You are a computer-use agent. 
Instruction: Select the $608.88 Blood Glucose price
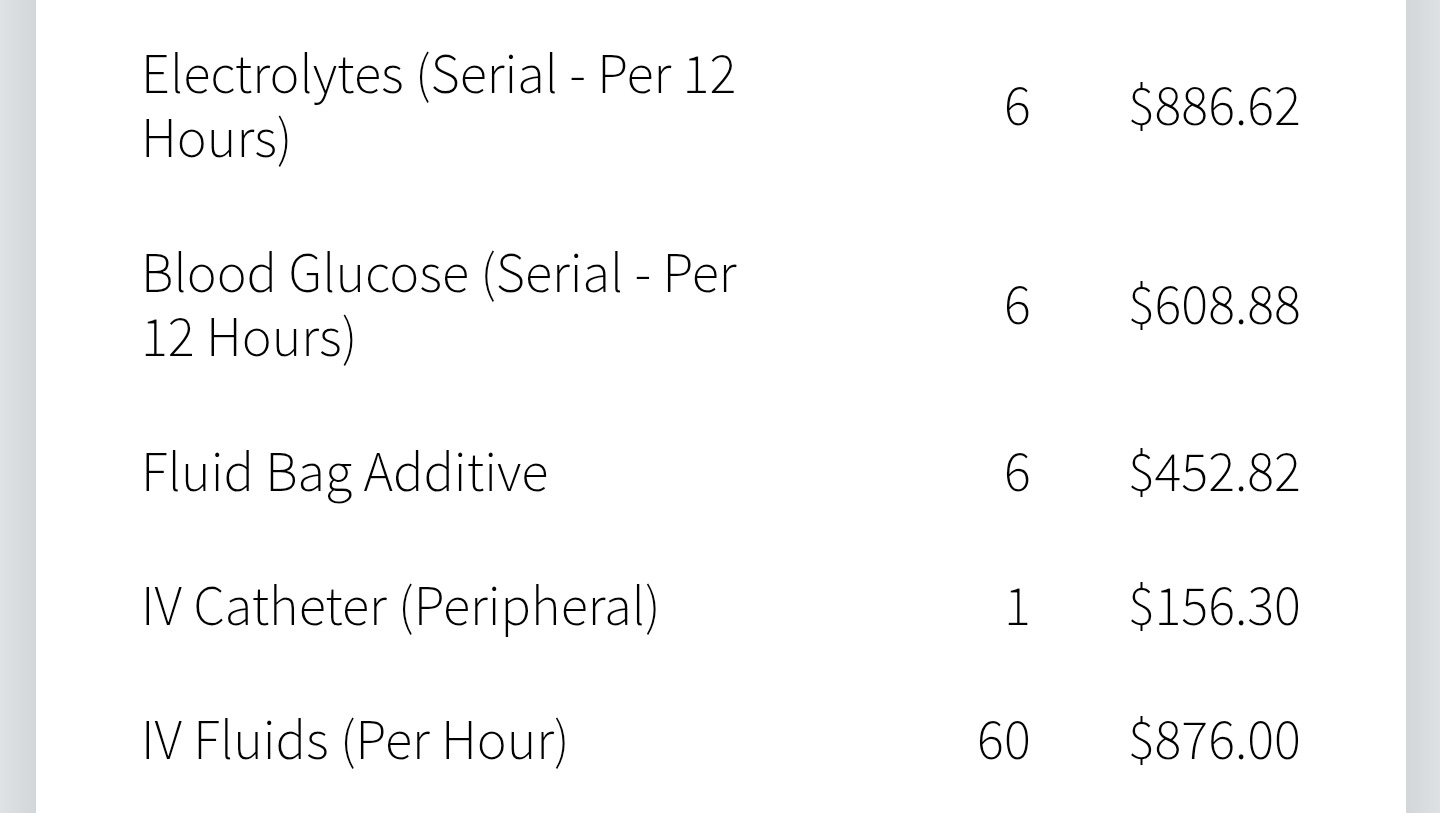pos(1214,305)
